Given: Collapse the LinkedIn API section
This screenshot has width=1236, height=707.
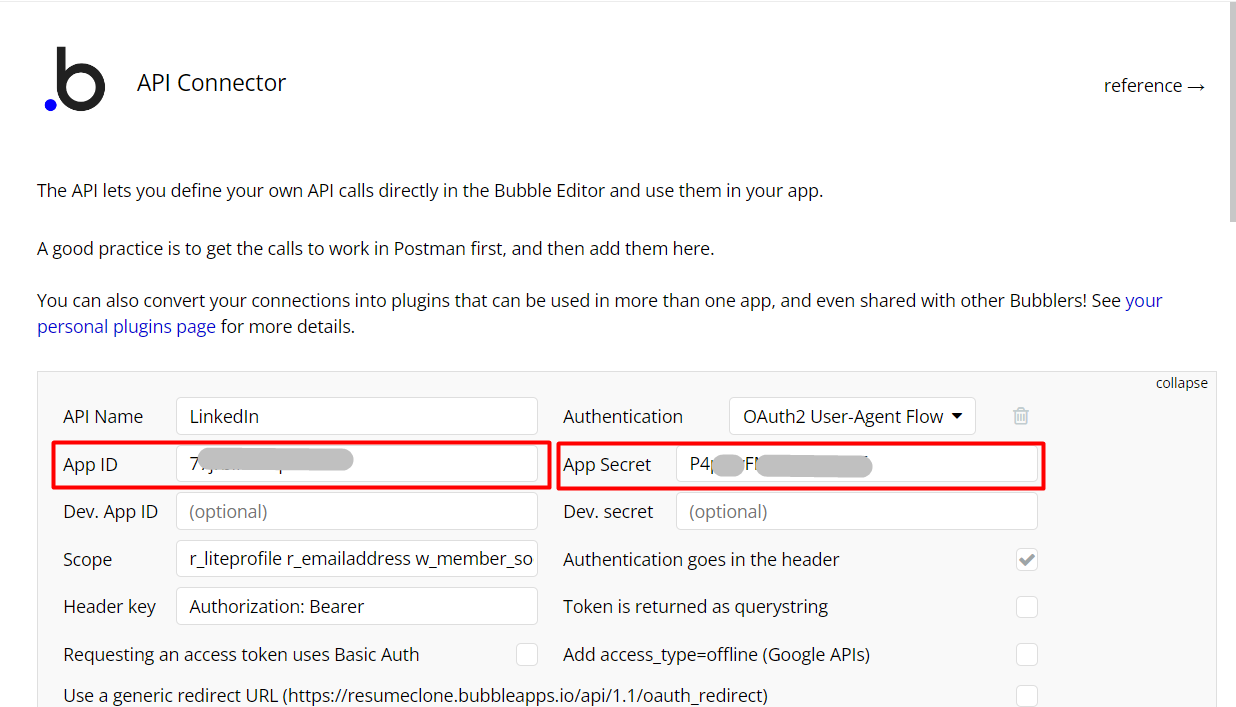Looking at the screenshot, I should tap(1182, 383).
